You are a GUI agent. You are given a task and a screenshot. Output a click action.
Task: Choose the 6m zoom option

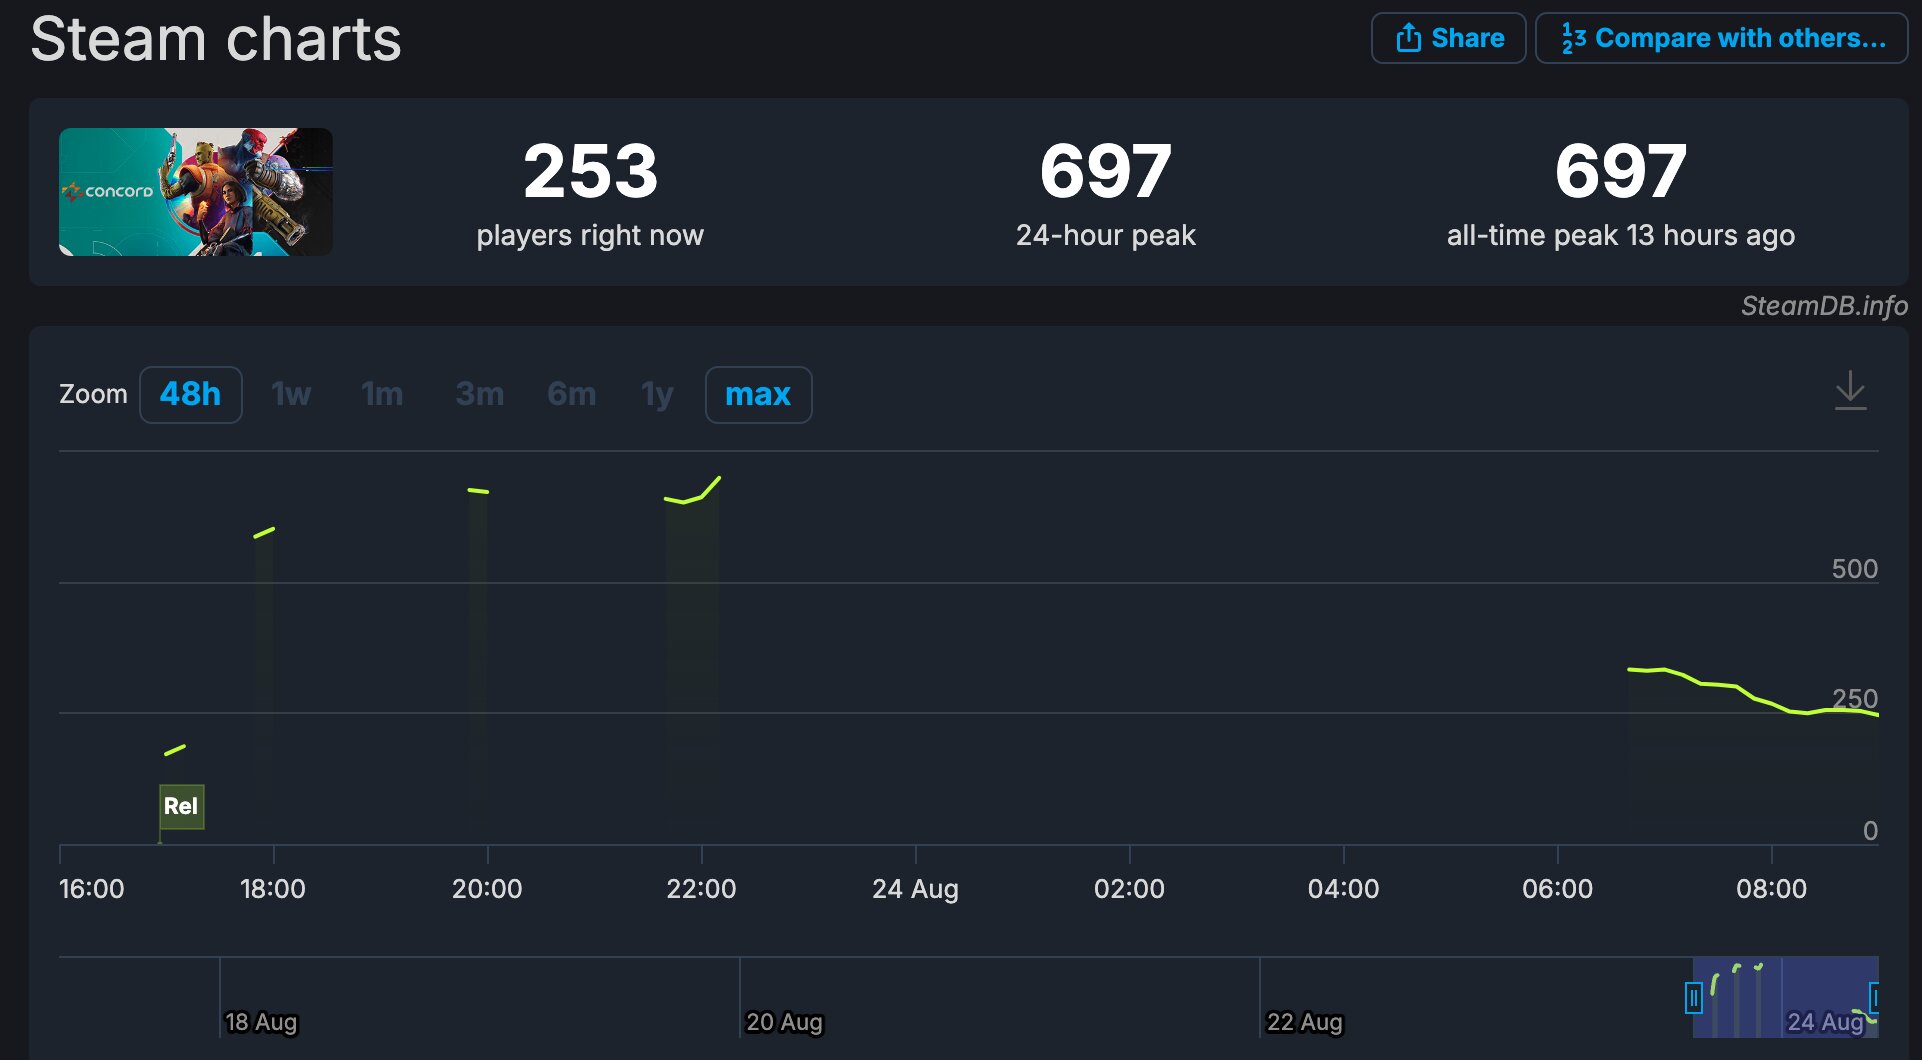571,394
